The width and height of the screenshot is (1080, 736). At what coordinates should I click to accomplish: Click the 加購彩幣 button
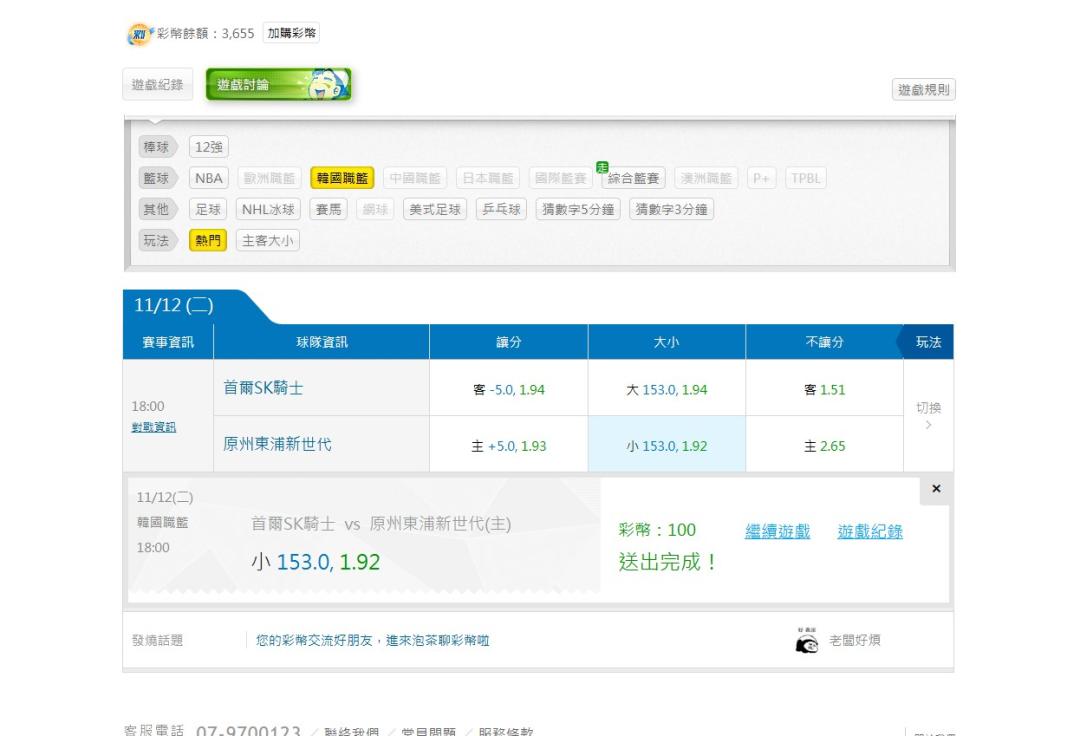[291, 33]
